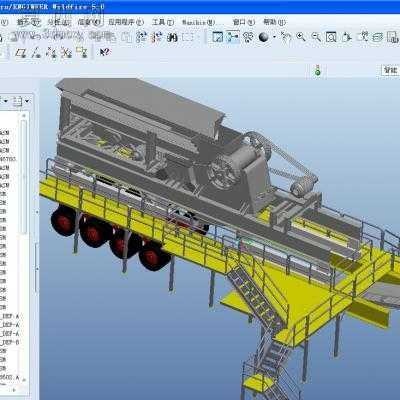Click the Refit to window icon

tap(331, 37)
